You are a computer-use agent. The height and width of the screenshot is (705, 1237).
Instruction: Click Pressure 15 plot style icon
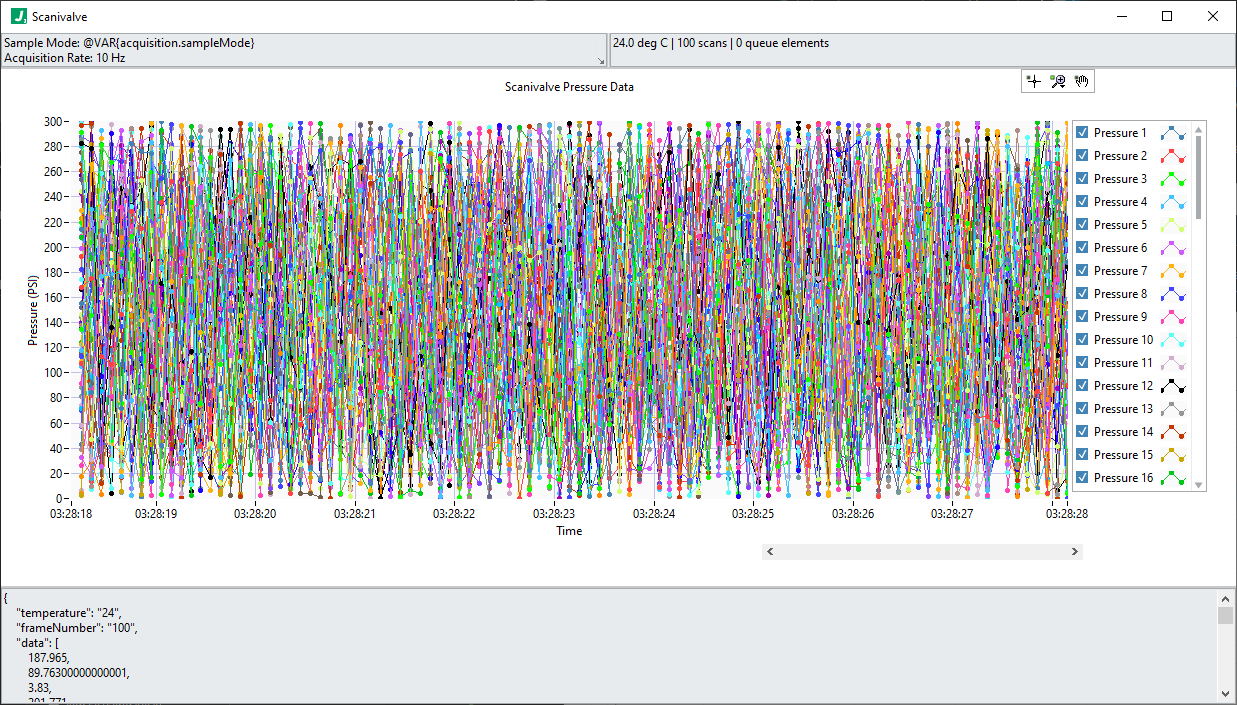click(1173, 455)
